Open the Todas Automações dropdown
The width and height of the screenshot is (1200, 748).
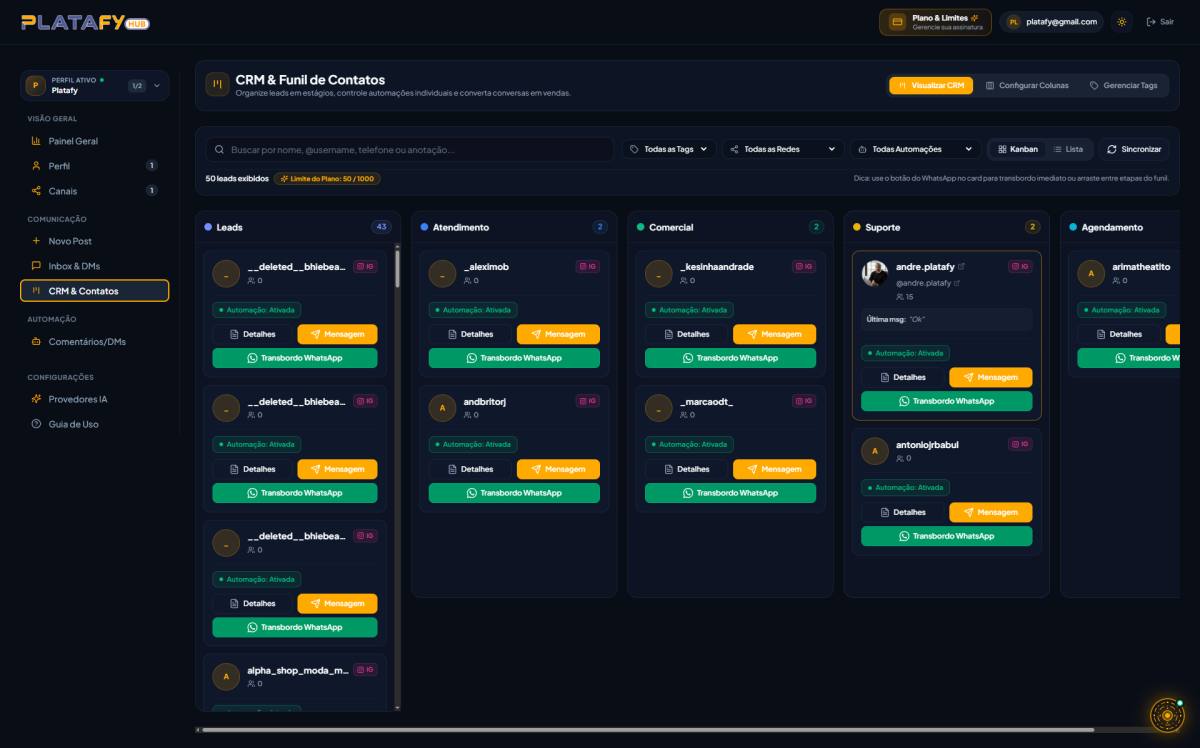[915, 149]
